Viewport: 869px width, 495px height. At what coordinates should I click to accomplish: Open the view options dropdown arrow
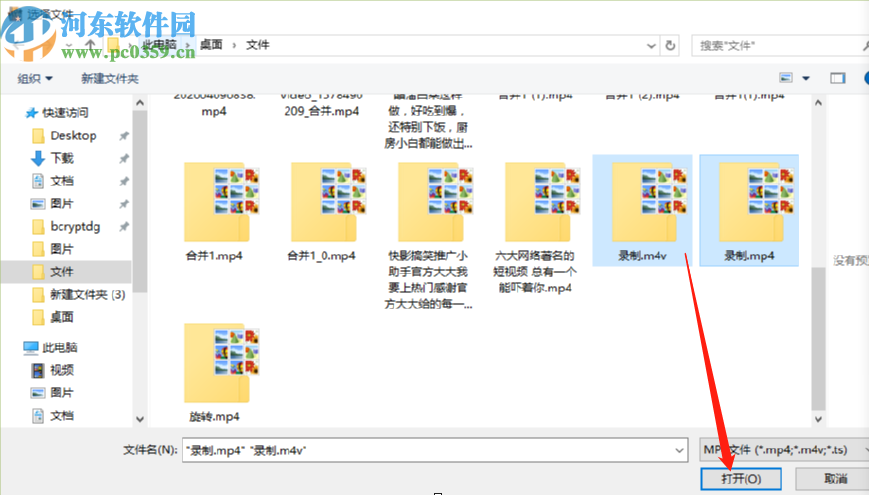tap(806, 78)
